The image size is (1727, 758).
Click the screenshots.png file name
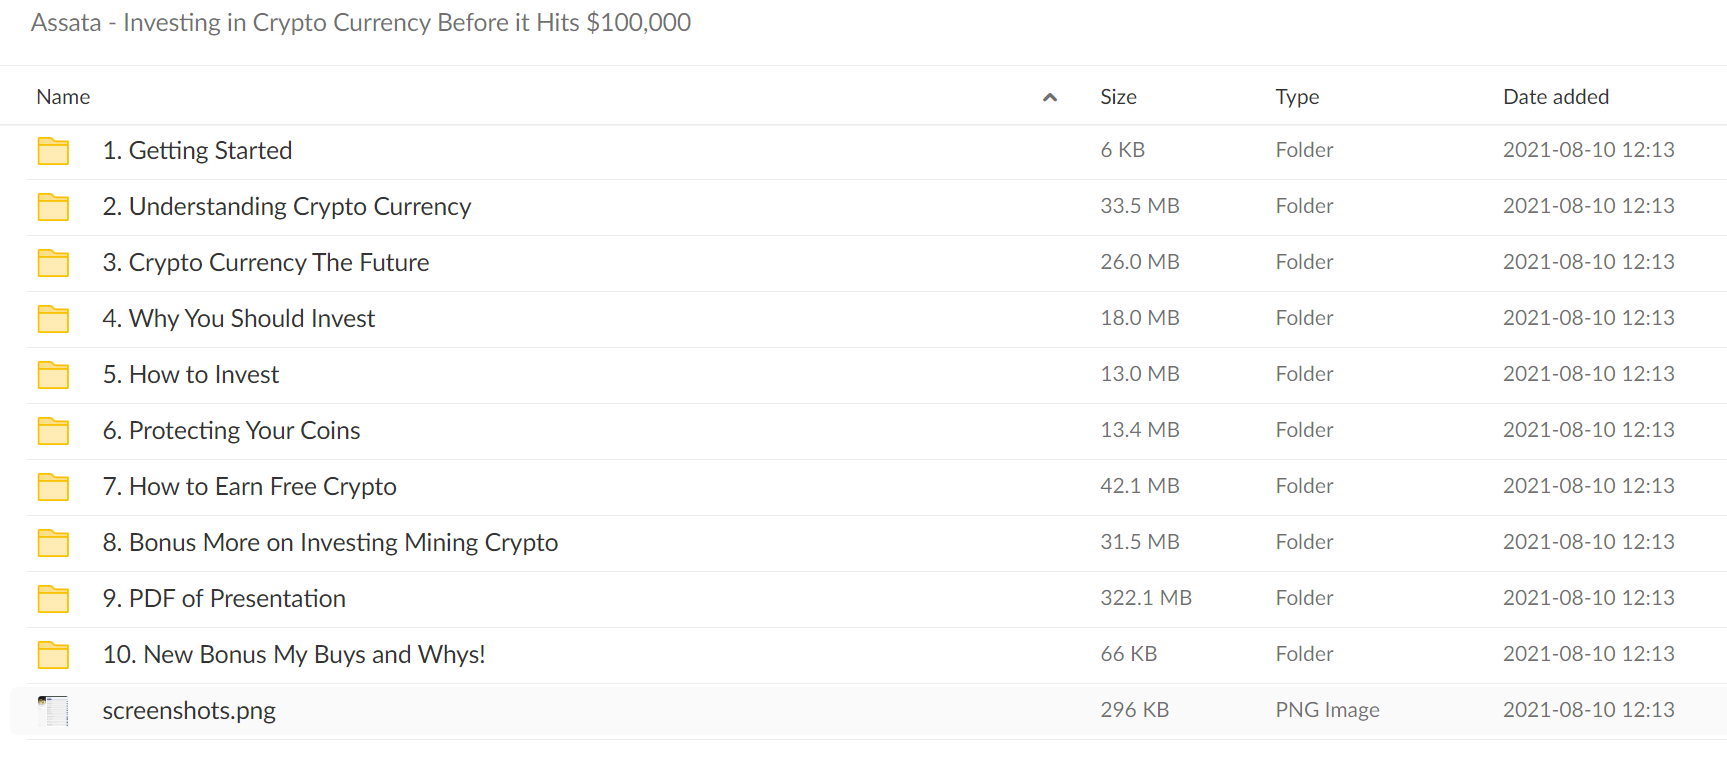pos(189,711)
